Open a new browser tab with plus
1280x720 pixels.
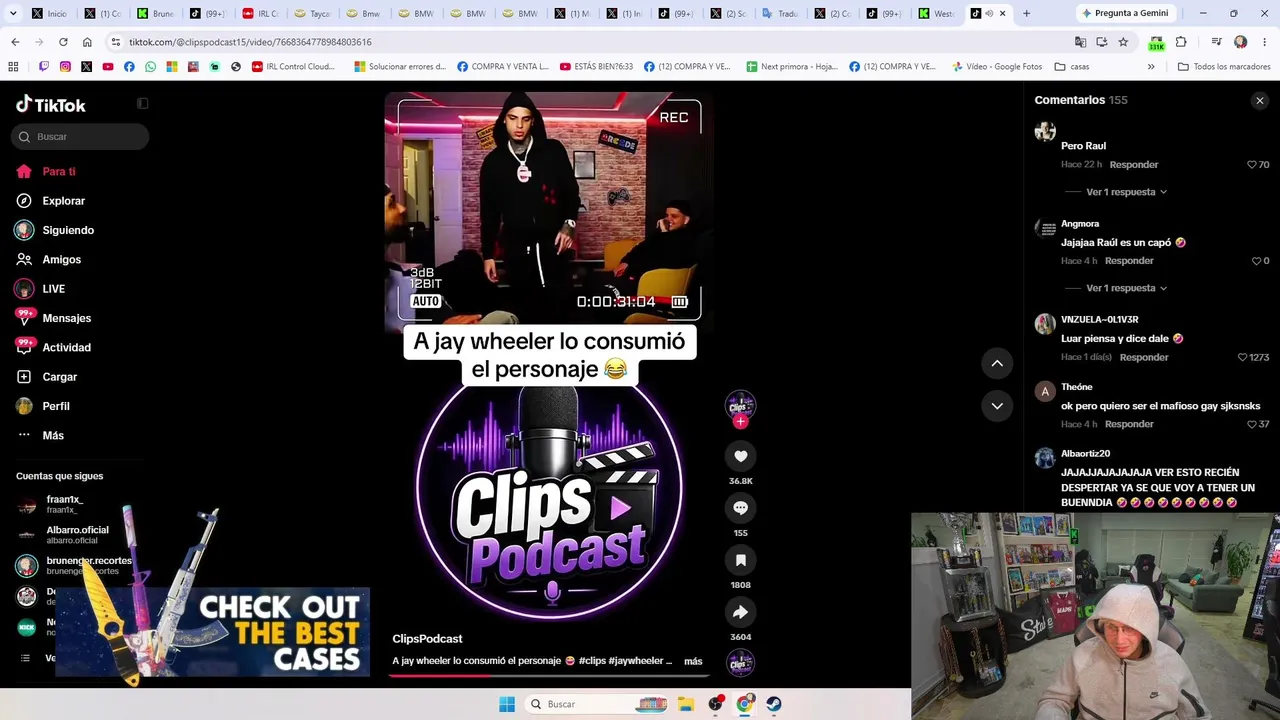tap(1026, 13)
